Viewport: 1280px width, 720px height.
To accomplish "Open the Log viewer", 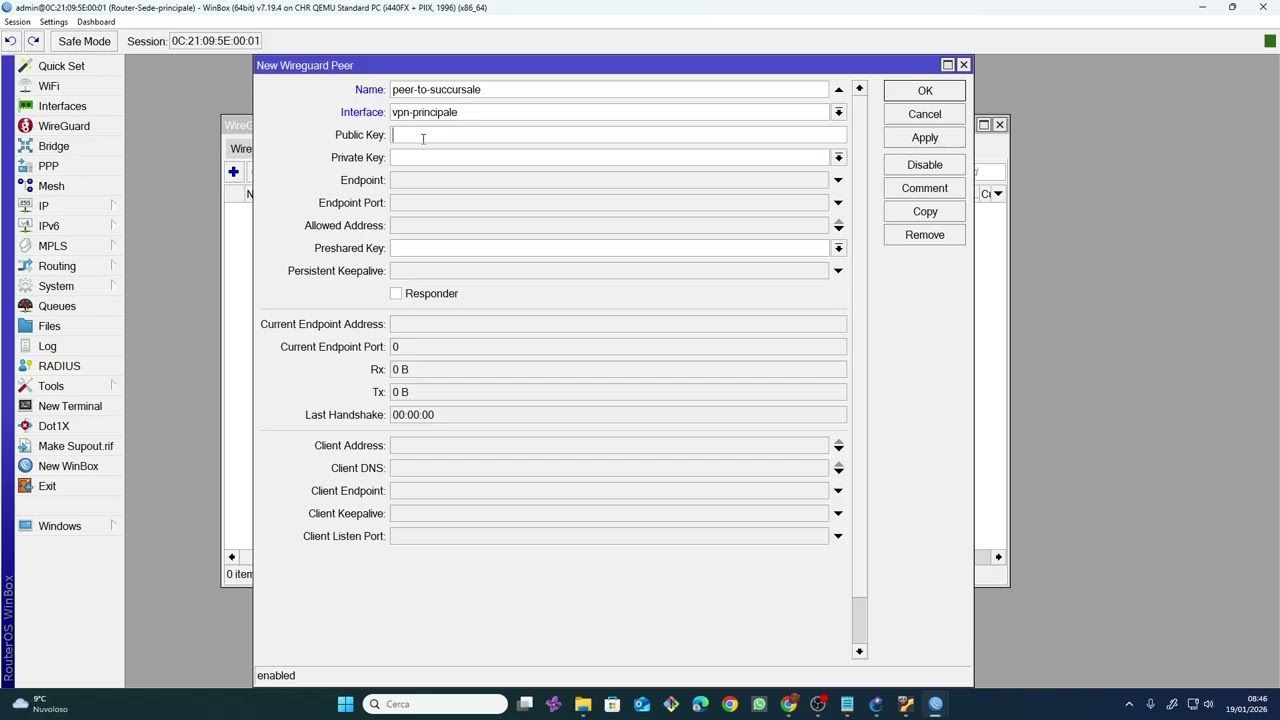I will [x=47, y=346].
